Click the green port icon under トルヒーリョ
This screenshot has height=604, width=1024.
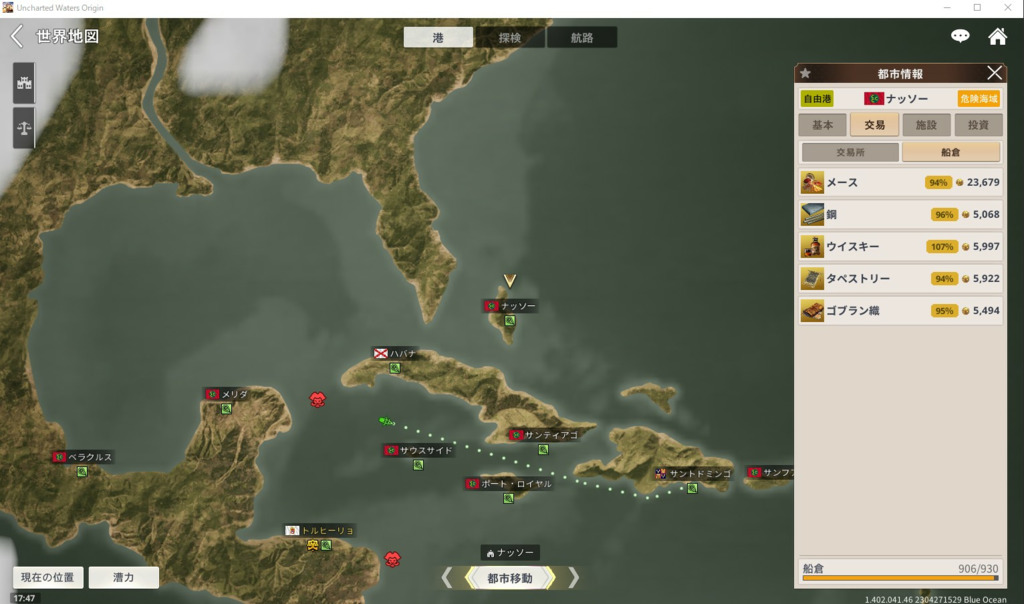tap(327, 545)
